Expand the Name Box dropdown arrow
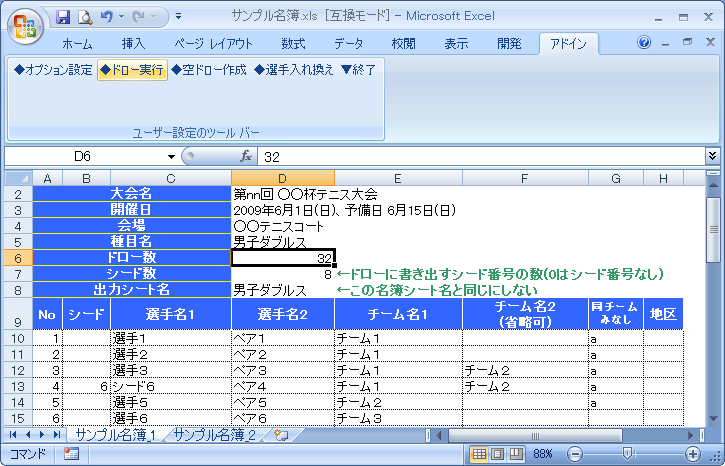The image size is (725, 466). 171,157
